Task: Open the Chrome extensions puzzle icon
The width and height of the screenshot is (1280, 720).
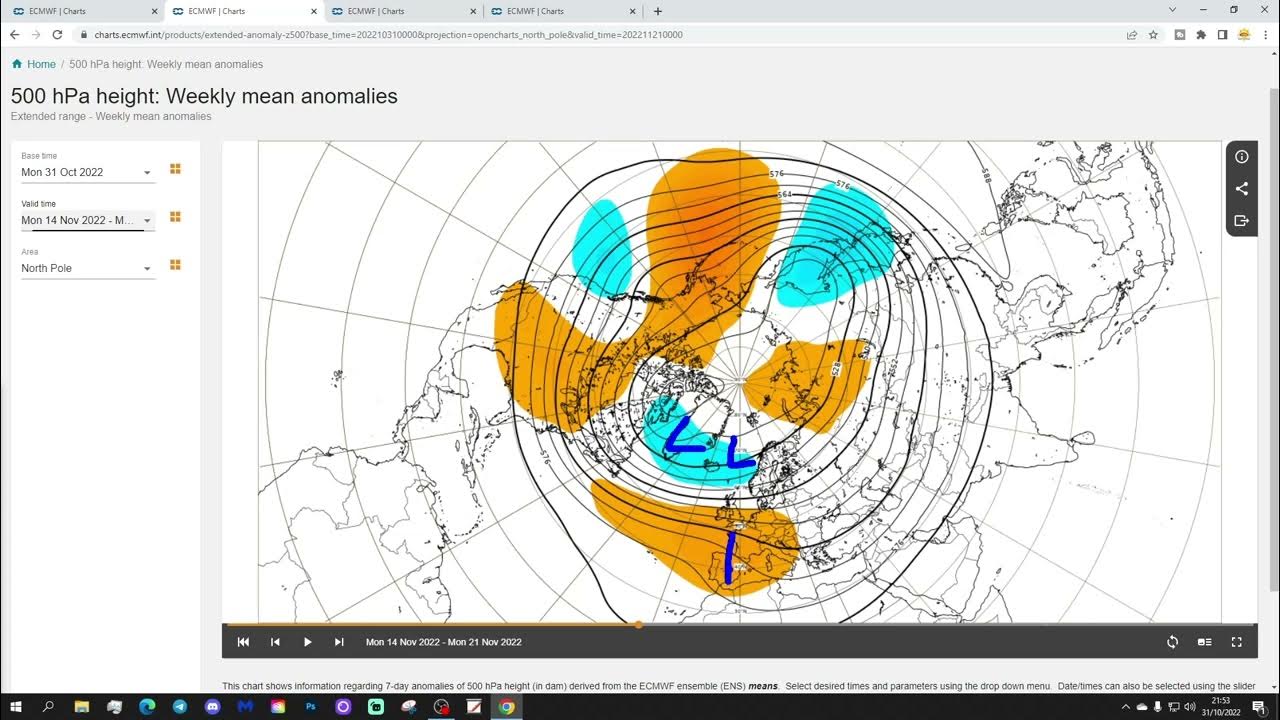Action: tap(1201, 34)
